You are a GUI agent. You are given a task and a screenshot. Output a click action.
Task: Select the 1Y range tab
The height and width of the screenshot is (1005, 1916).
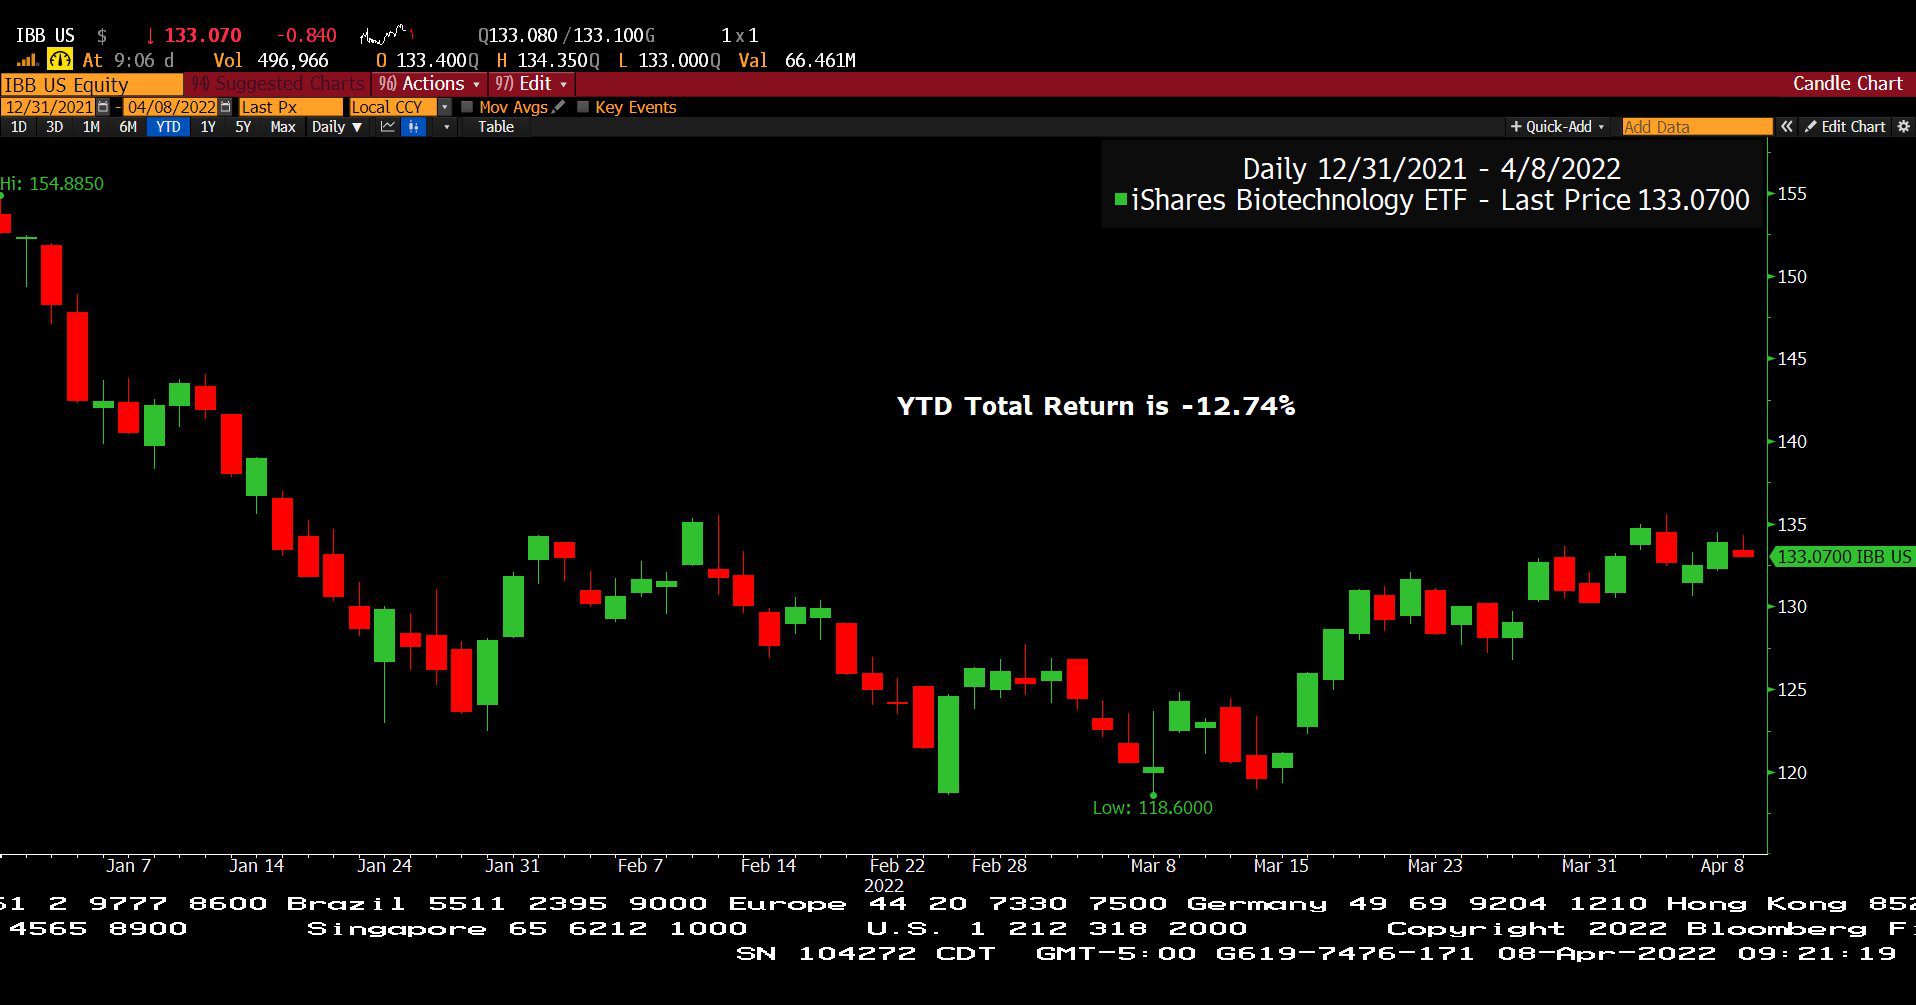[208, 127]
